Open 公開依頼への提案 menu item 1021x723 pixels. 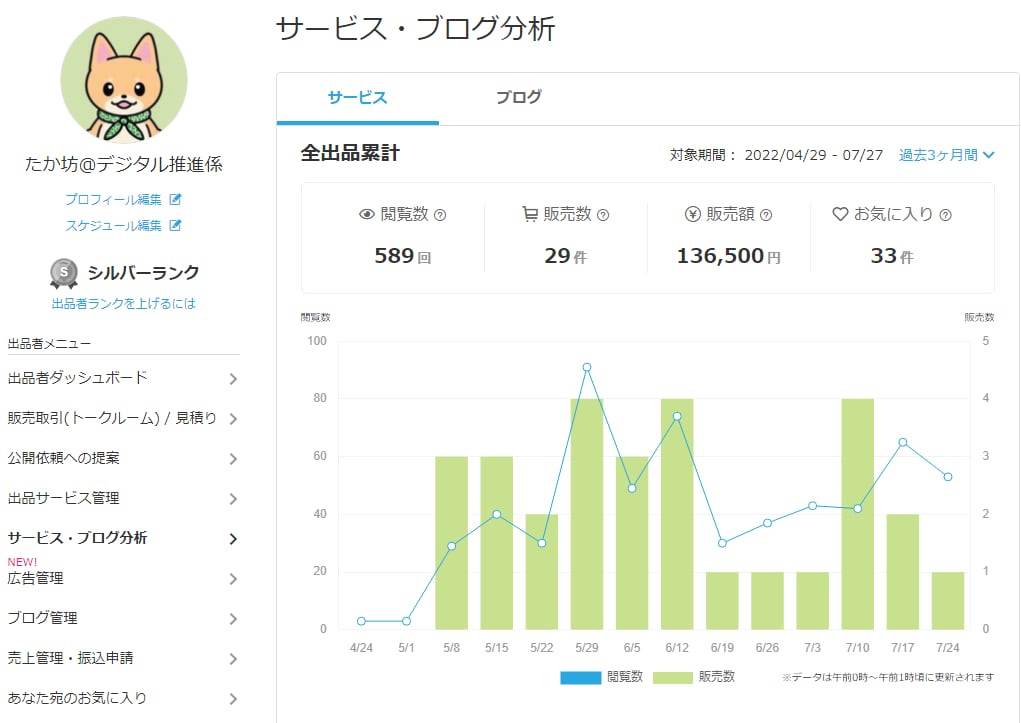pos(64,458)
